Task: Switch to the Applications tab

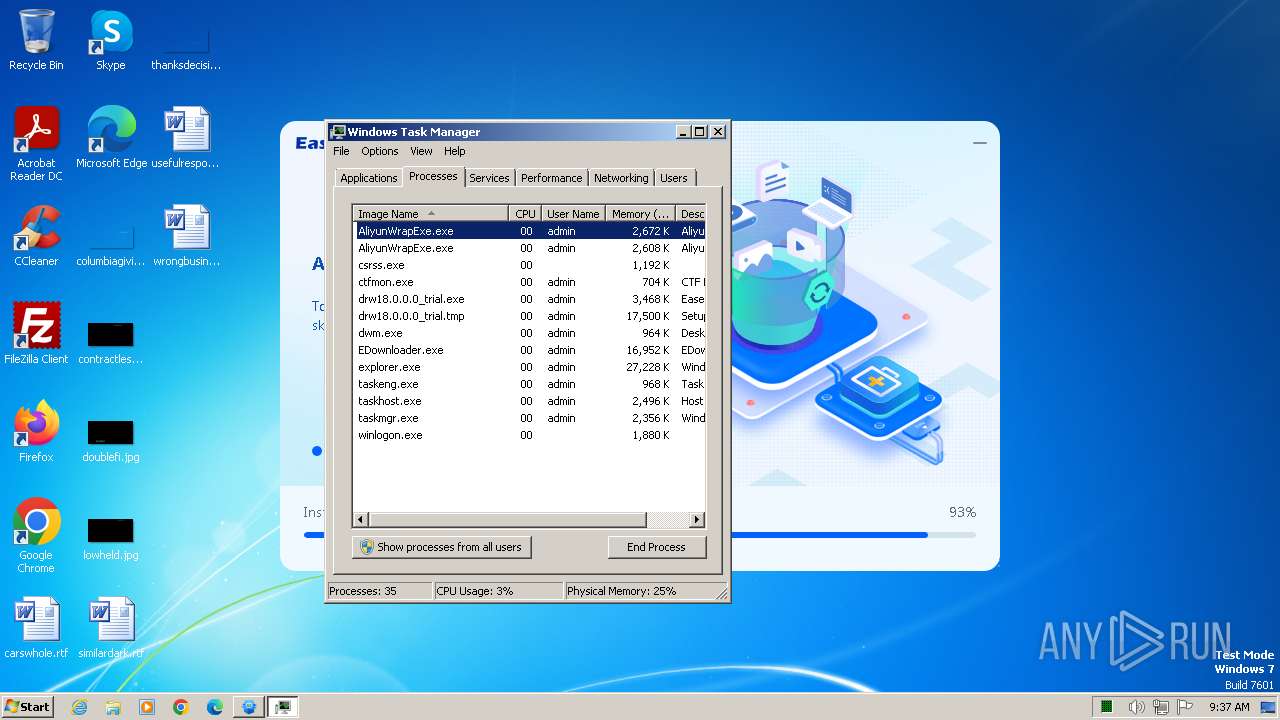Action: pyautogui.click(x=369, y=178)
